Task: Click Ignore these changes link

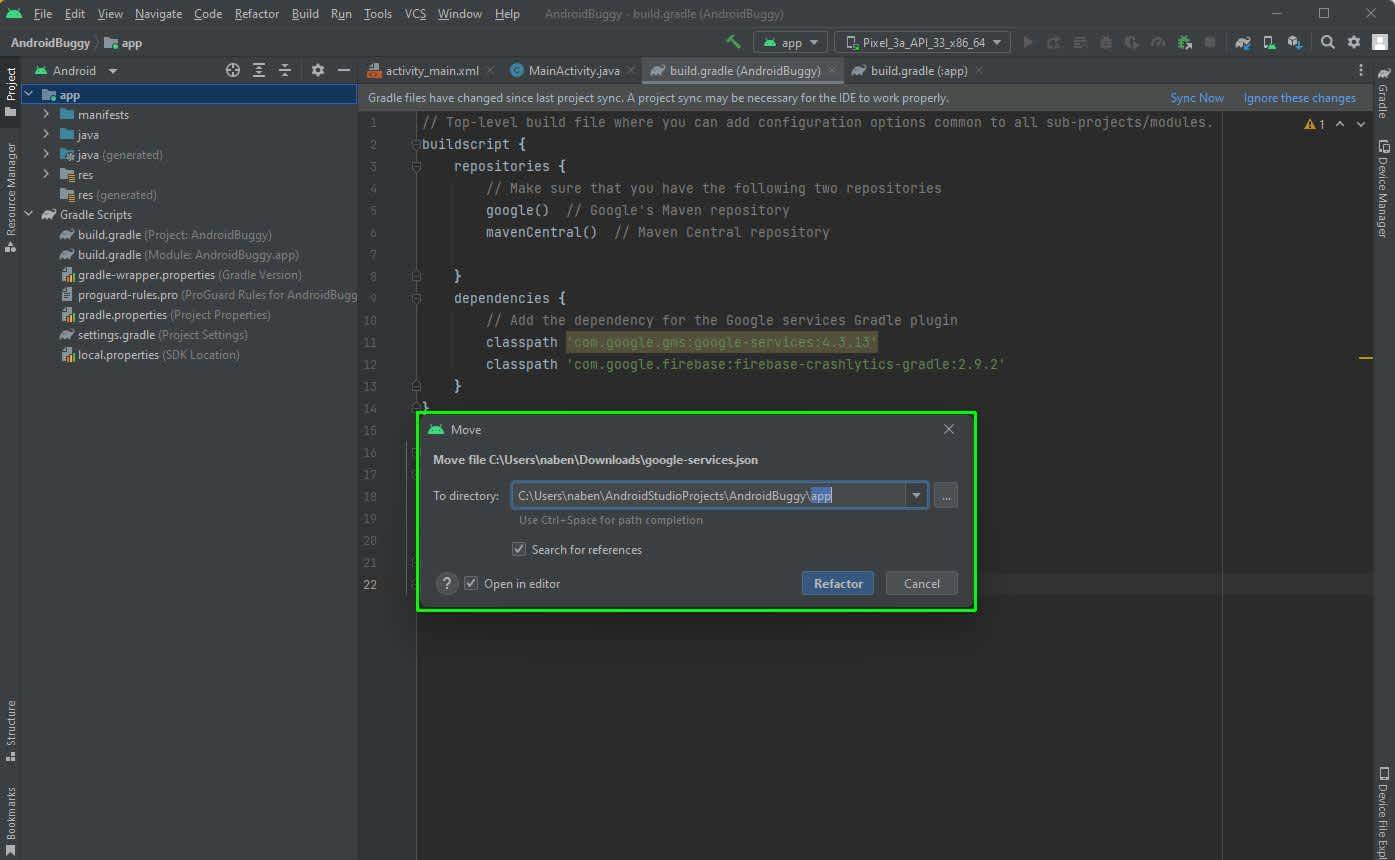Action: (1299, 98)
